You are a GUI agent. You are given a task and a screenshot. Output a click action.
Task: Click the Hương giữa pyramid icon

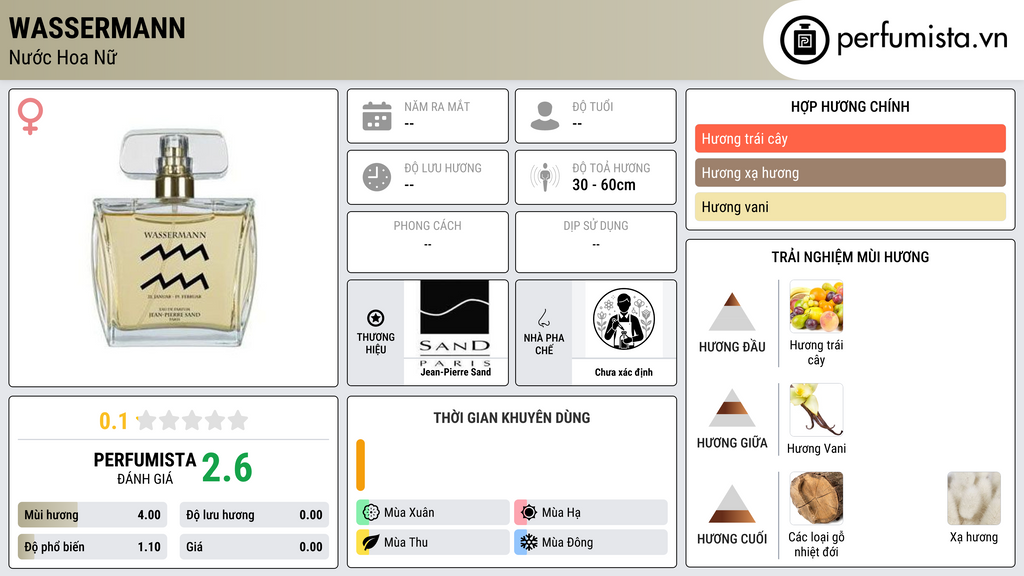[732, 408]
